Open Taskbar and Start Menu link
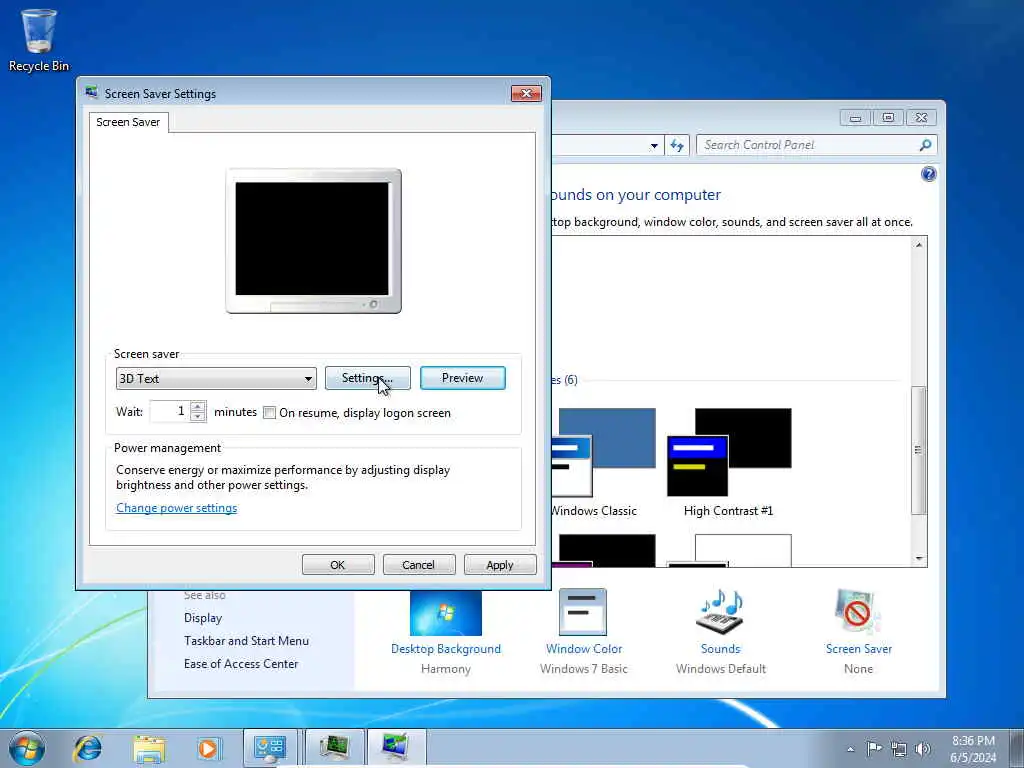 [246, 641]
